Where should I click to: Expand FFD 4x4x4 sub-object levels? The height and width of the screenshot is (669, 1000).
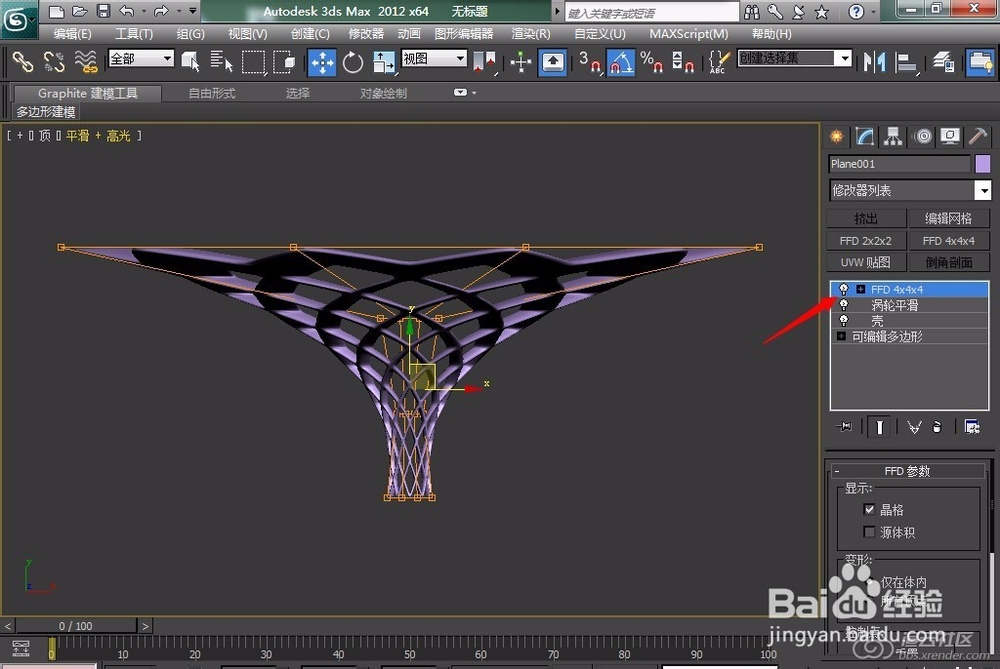tap(860, 289)
